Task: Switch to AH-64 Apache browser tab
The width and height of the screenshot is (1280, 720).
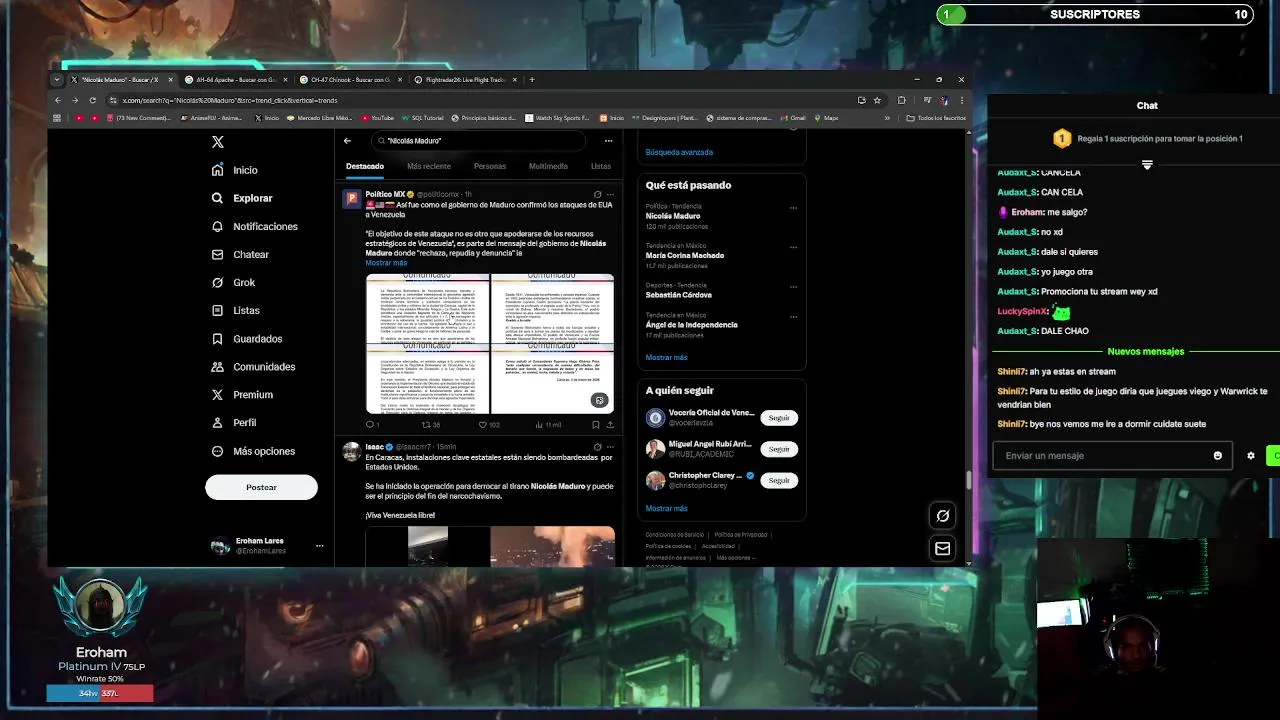Action: coord(236,79)
